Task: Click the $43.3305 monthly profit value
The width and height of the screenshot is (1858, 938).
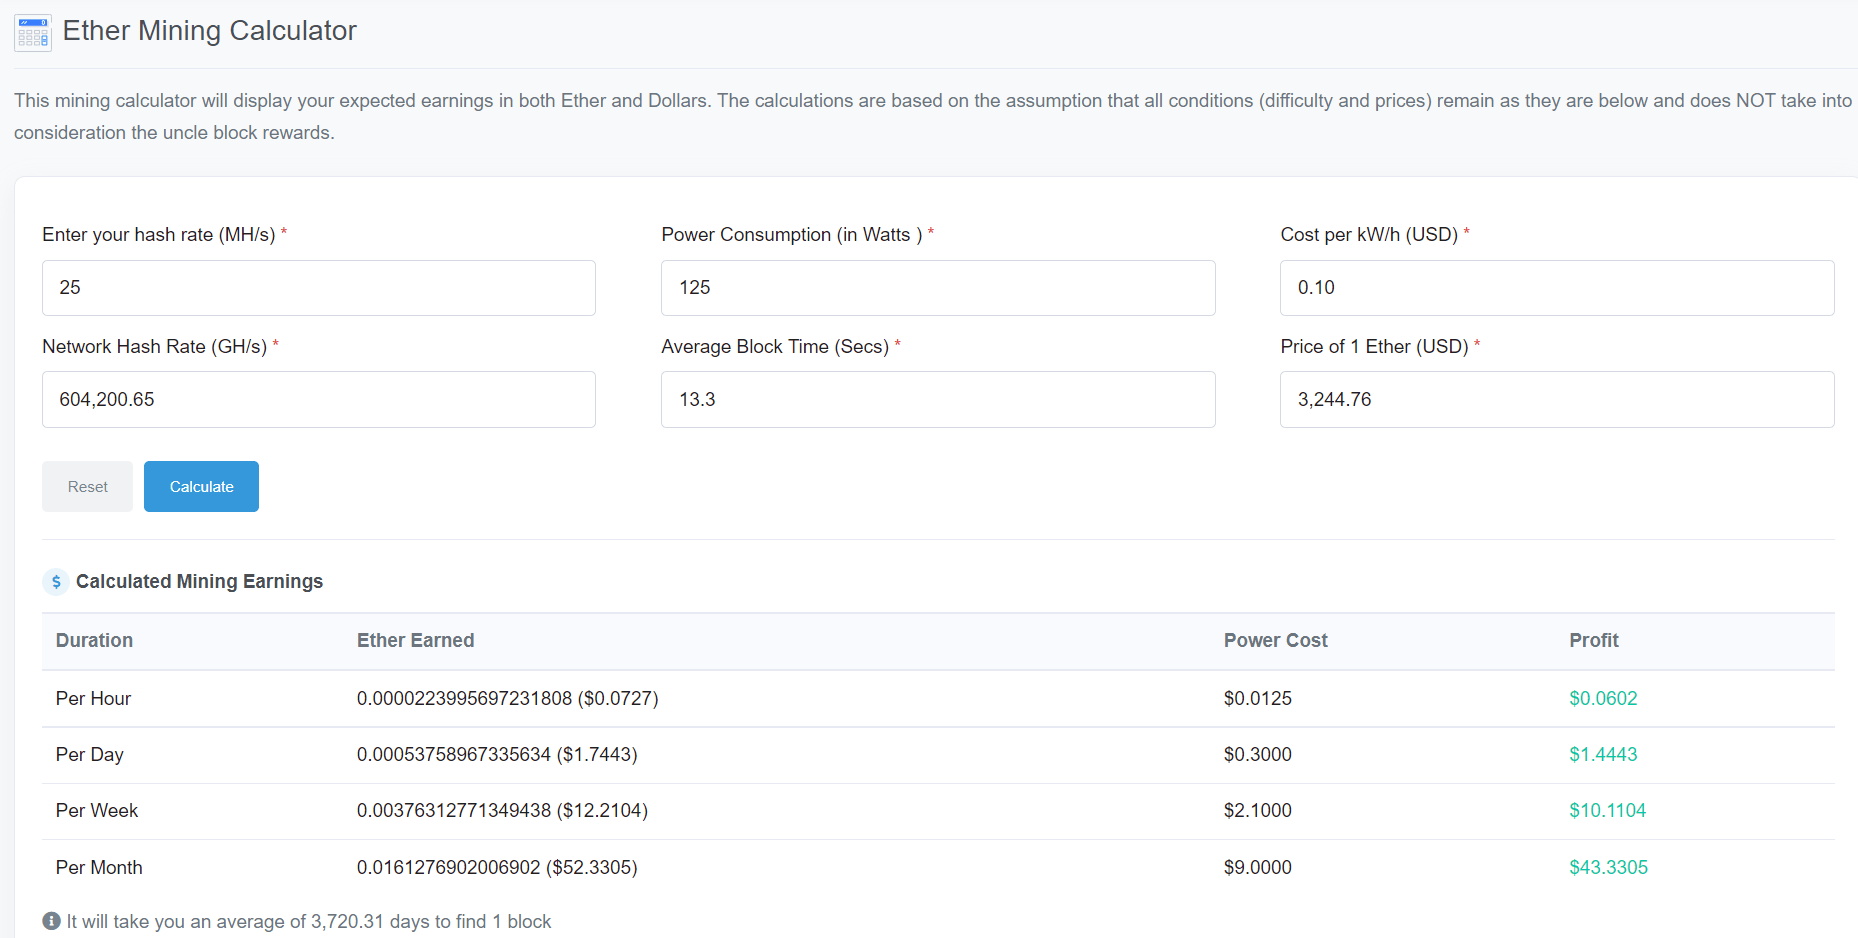Action: [1608, 868]
